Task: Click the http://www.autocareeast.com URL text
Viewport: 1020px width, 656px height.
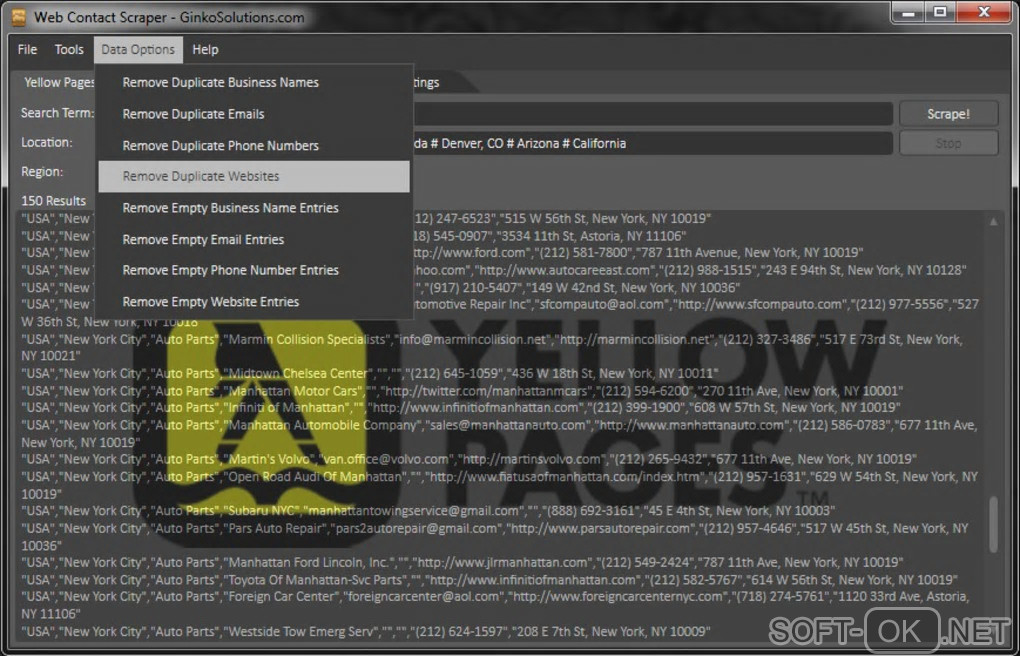Action: click(x=565, y=270)
